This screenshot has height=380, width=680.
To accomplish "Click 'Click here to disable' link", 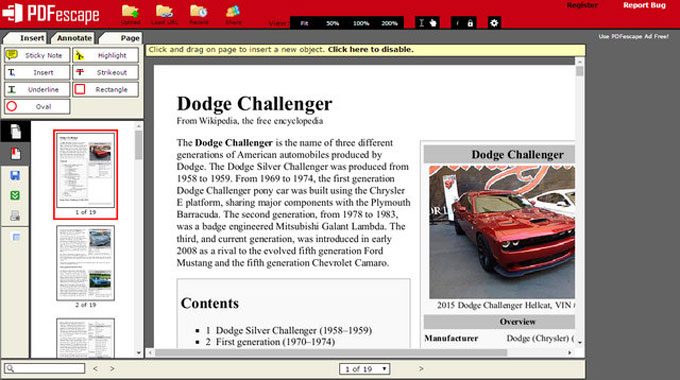I will [370, 49].
